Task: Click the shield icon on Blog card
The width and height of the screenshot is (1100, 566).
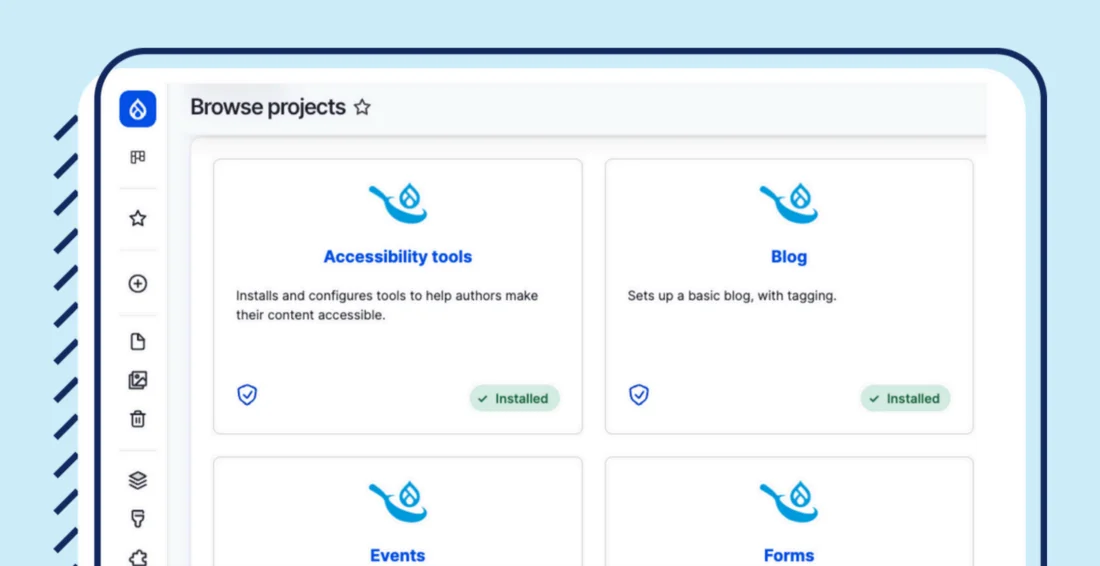Action: [638, 395]
